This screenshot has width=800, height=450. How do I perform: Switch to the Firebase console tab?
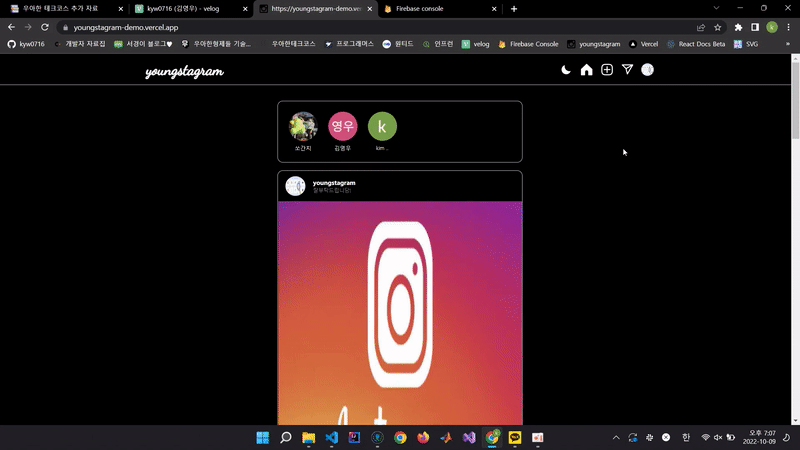click(x=439, y=9)
